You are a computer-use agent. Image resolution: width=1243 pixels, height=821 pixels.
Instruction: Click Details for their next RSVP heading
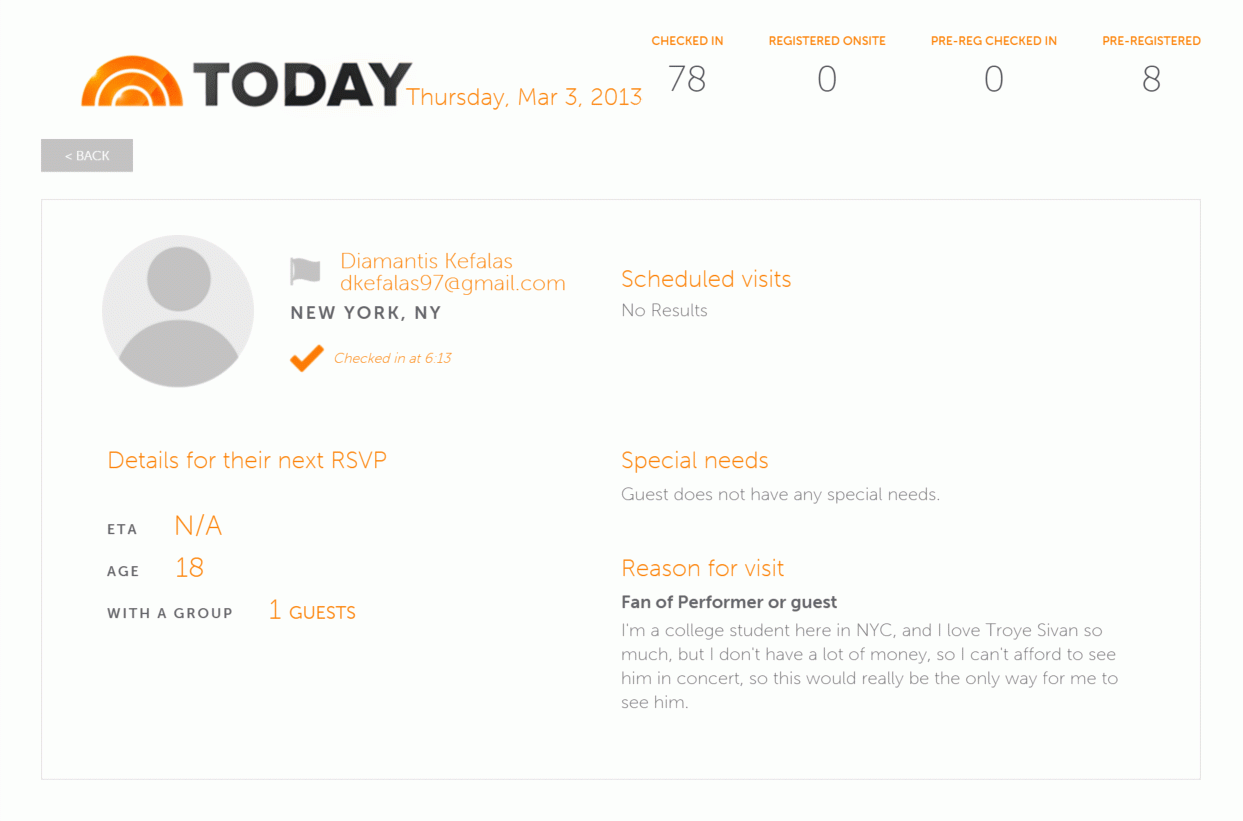[x=247, y=460]
